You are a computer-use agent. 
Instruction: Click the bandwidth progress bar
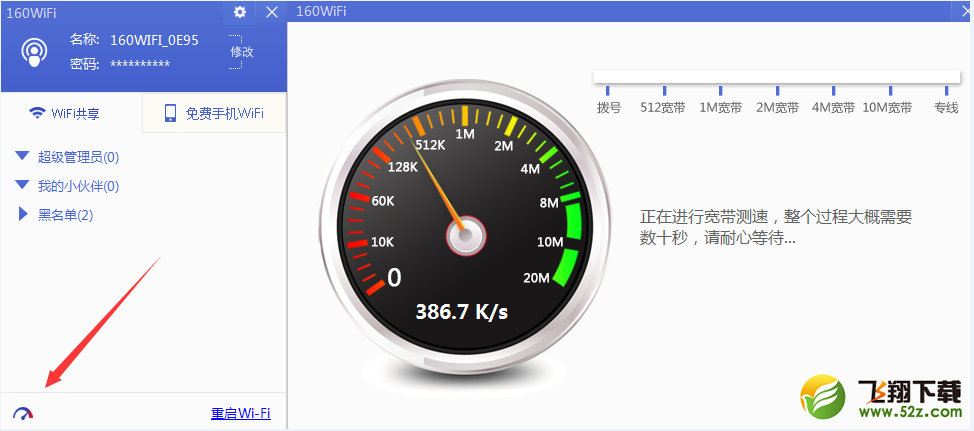click(775, 77)
